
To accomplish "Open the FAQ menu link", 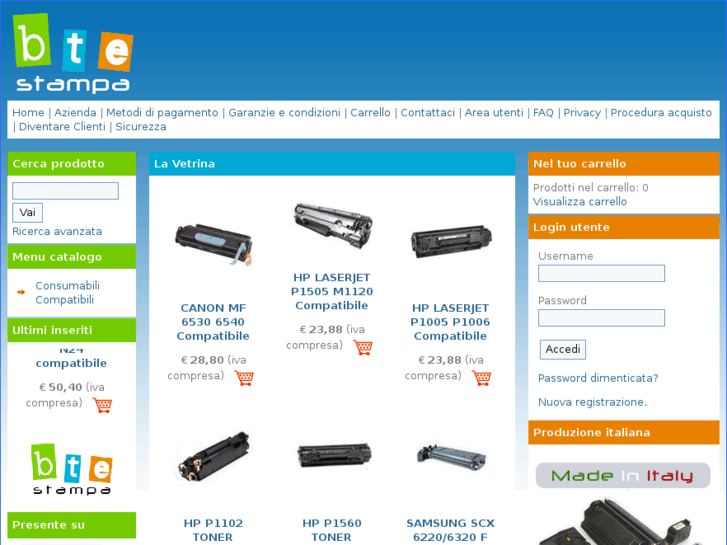I will [543, 113].
